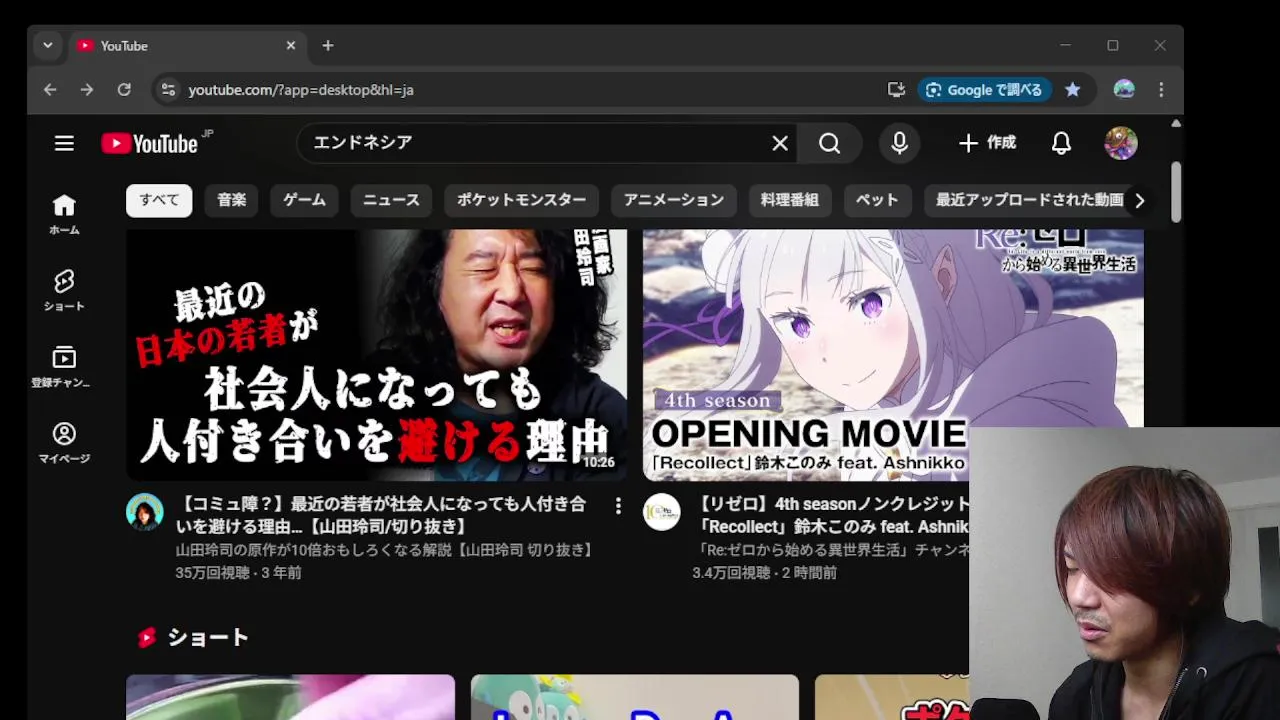
Task: Bookmark this page with the star icon
Action: pos(1073,90)
